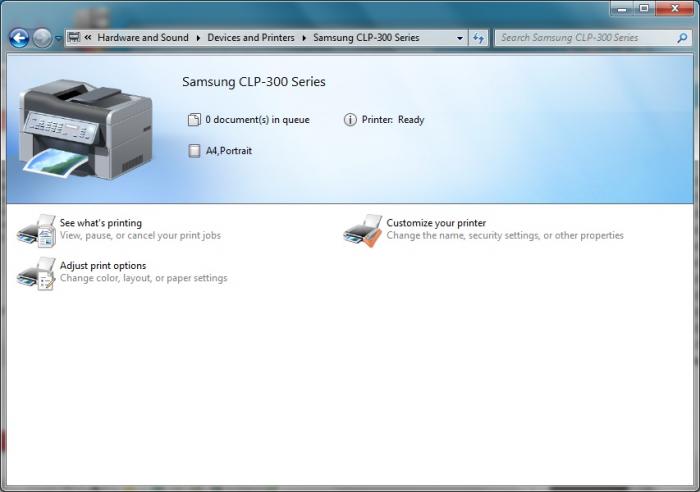Expand the double-chevron breadcrumb overflow
The width and height of the screenshot is (700, 492).
coord(88,38)
